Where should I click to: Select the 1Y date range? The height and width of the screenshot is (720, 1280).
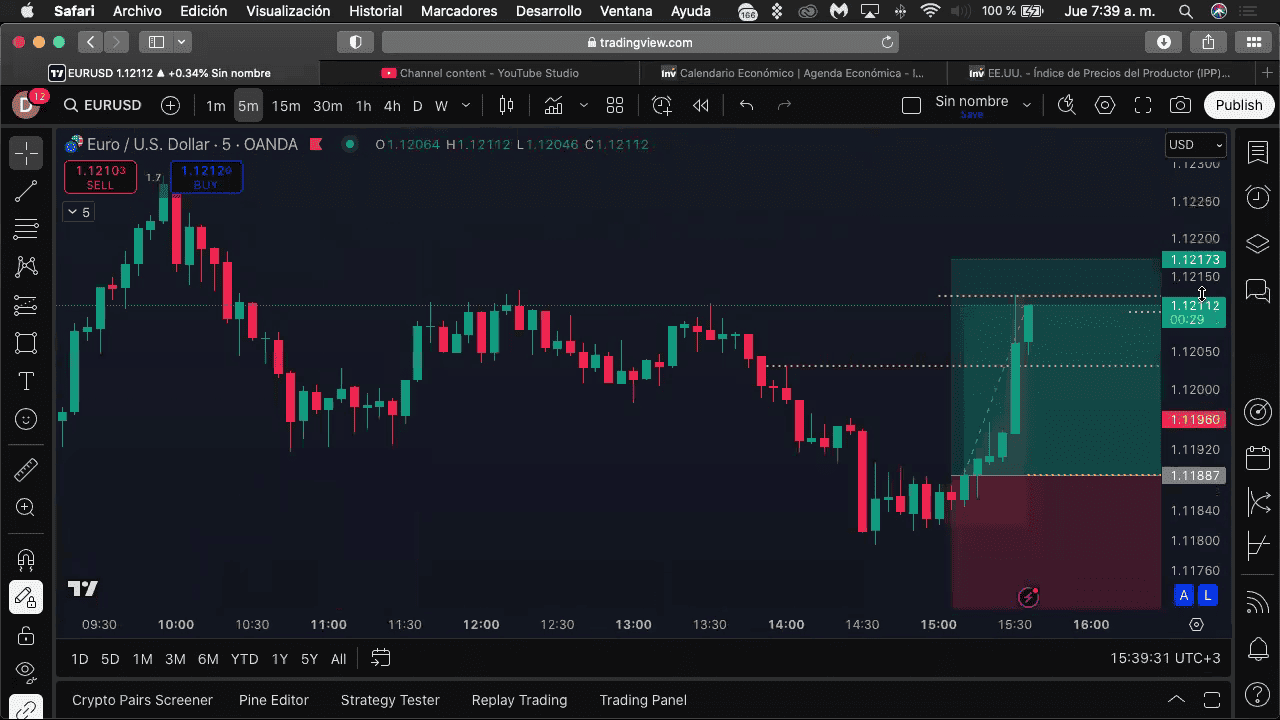(280, 659)
